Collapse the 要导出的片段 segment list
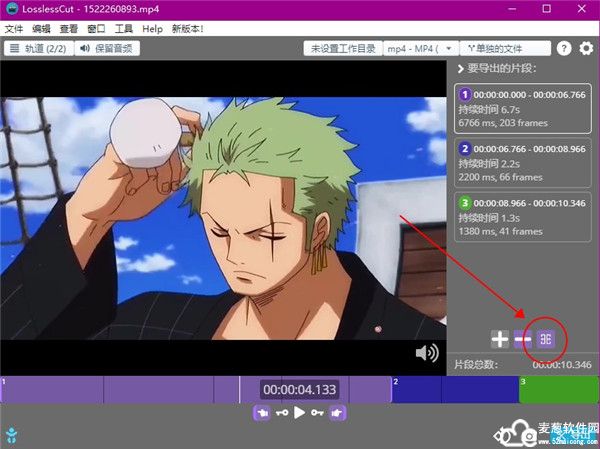The height and width of the screenshot is (449, 600). coord(461,69)
